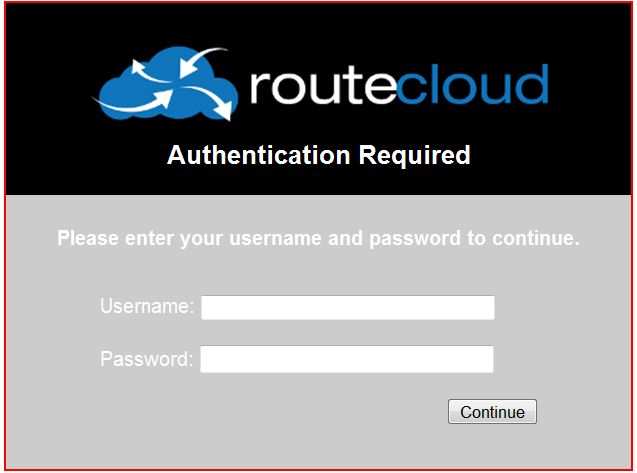The width and height of the screenshot is (637, 473).
Task: Click the Username label
Action: point(147,306)
